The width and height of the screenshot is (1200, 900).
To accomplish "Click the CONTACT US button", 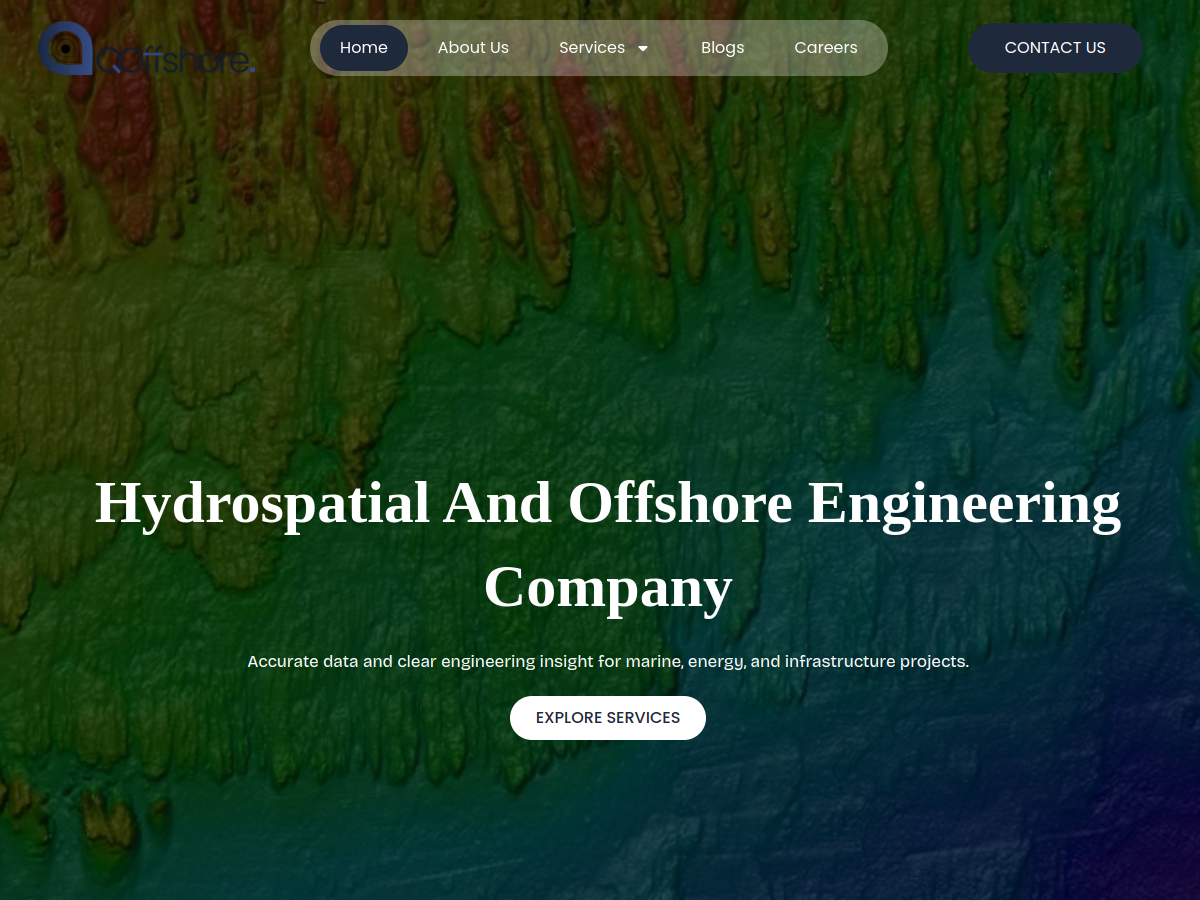I will (x=1055, y=48).
